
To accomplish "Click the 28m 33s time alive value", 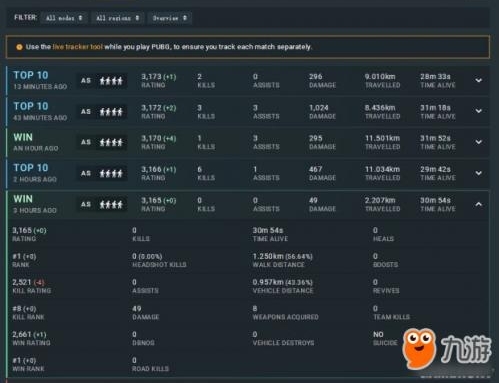I will point(435,77).
